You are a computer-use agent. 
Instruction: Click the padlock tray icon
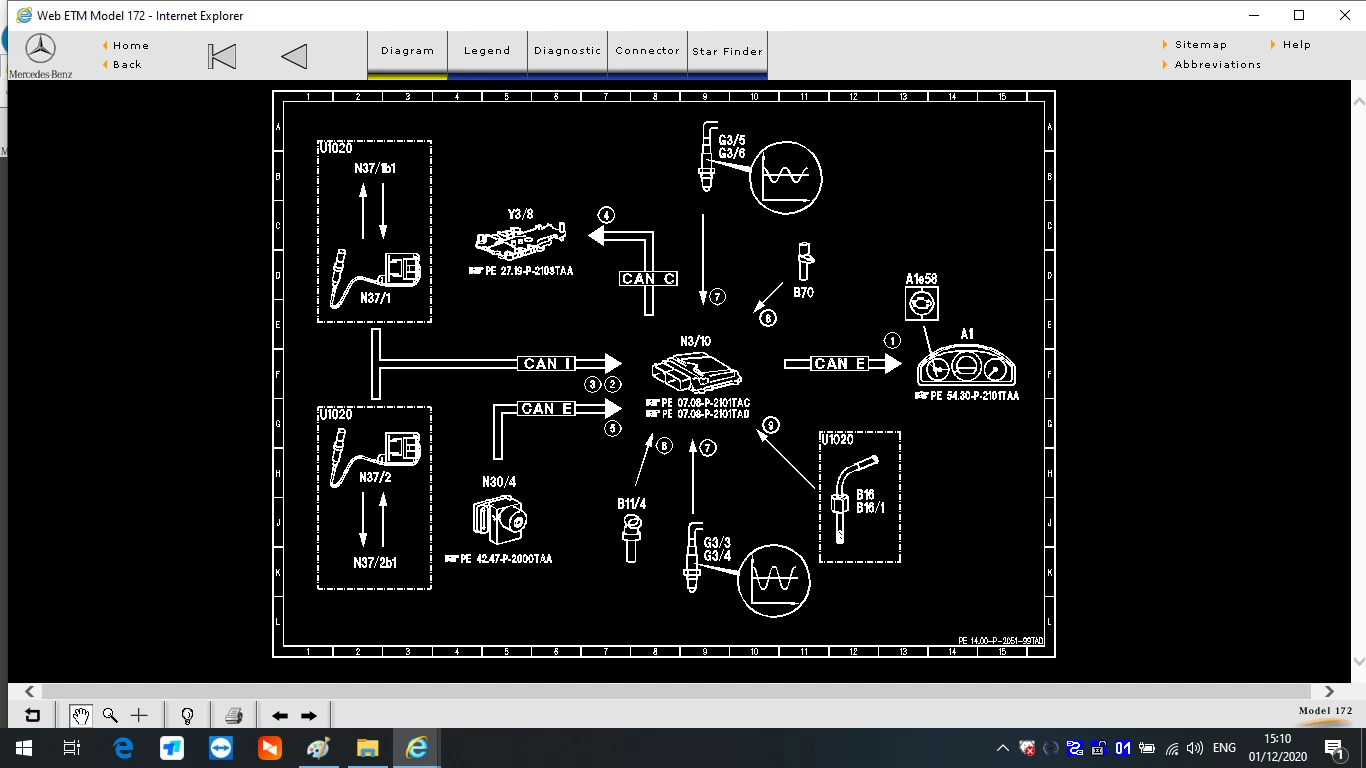pyautogui.click(x=1098, y=748)
